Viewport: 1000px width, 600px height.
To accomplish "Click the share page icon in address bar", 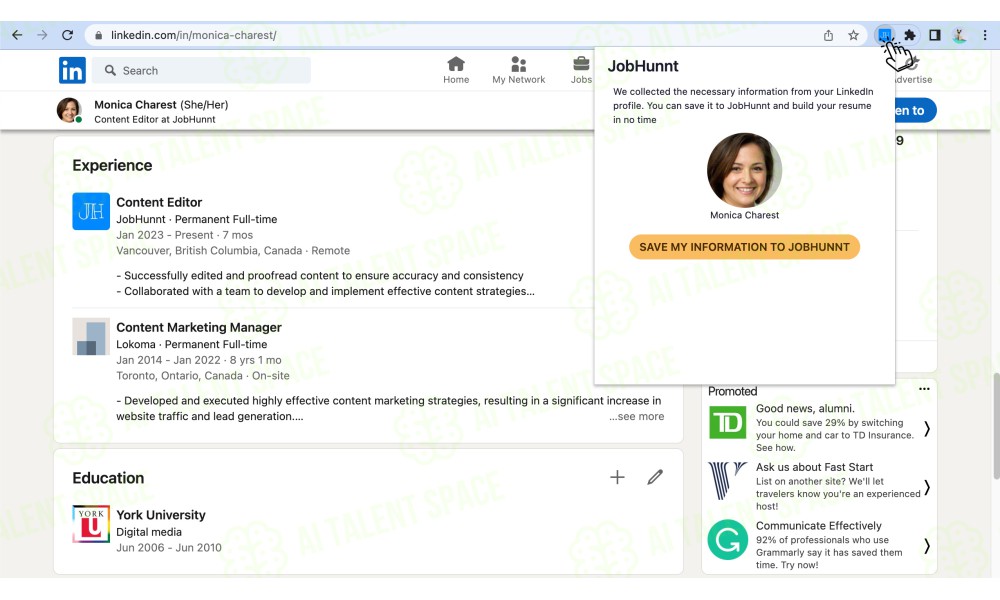I will tap(828, 35).
